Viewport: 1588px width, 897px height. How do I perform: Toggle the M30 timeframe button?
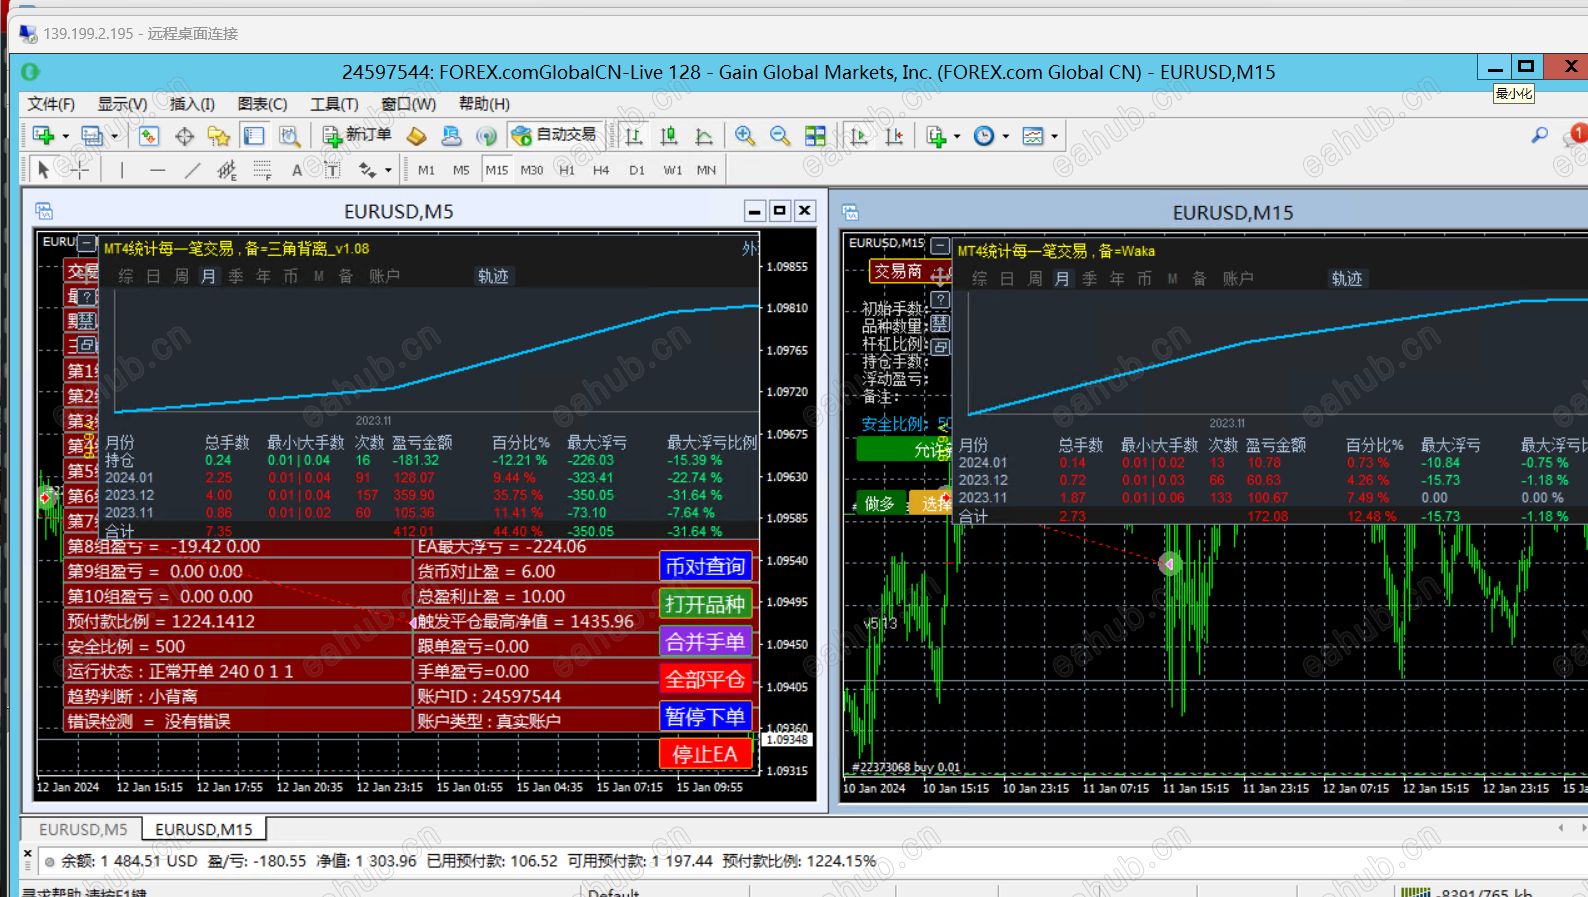point(531,170)
